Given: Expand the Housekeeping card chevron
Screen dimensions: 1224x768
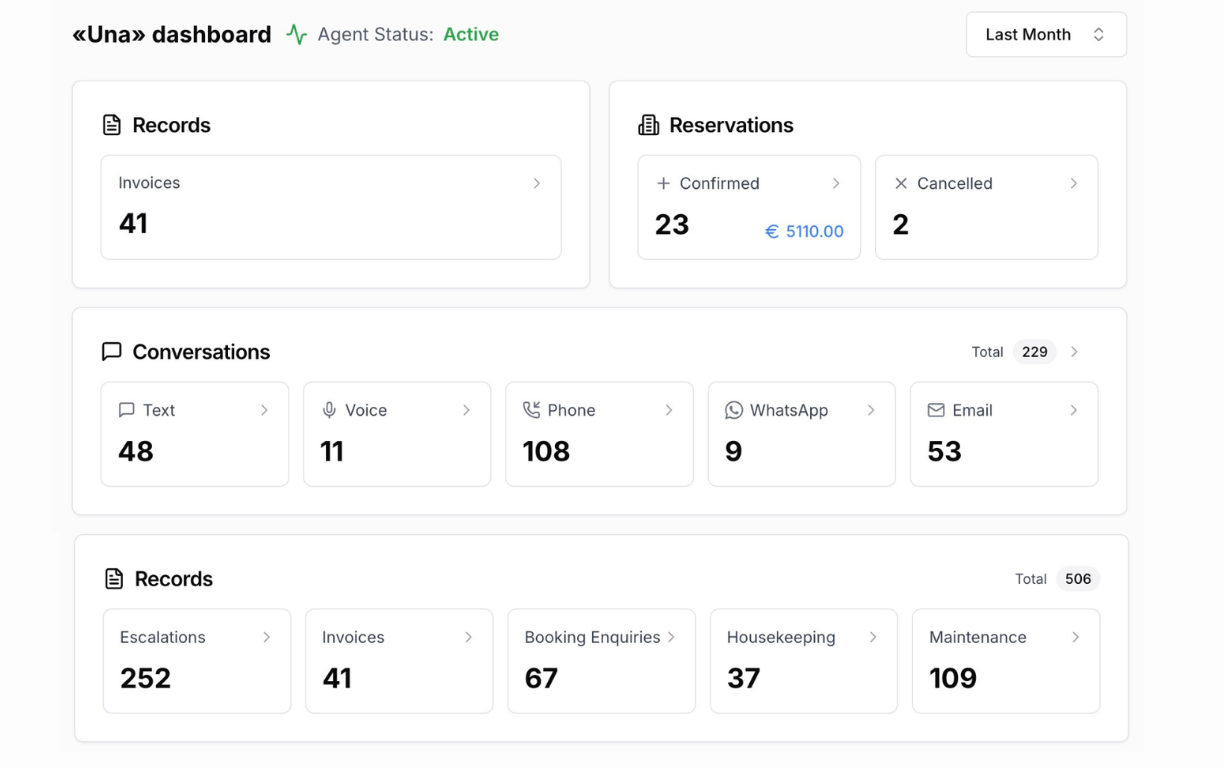Looking at the screenshot, I should (x=873, y=637).
